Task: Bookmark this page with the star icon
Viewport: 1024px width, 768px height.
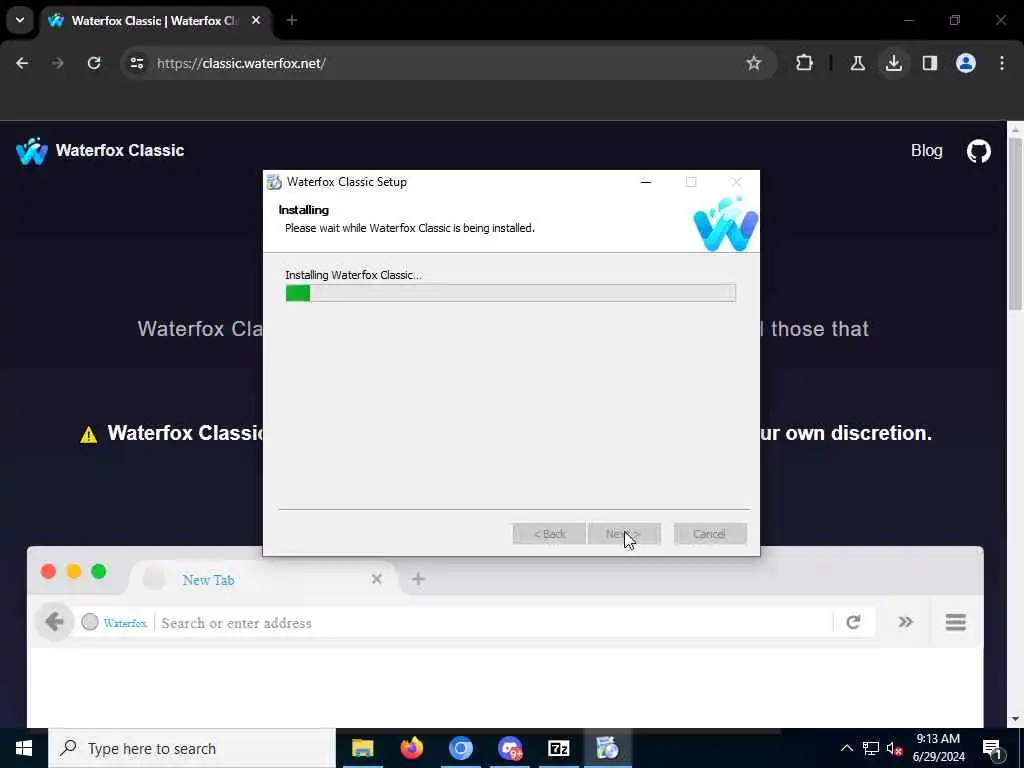Action: pos(754,63)
